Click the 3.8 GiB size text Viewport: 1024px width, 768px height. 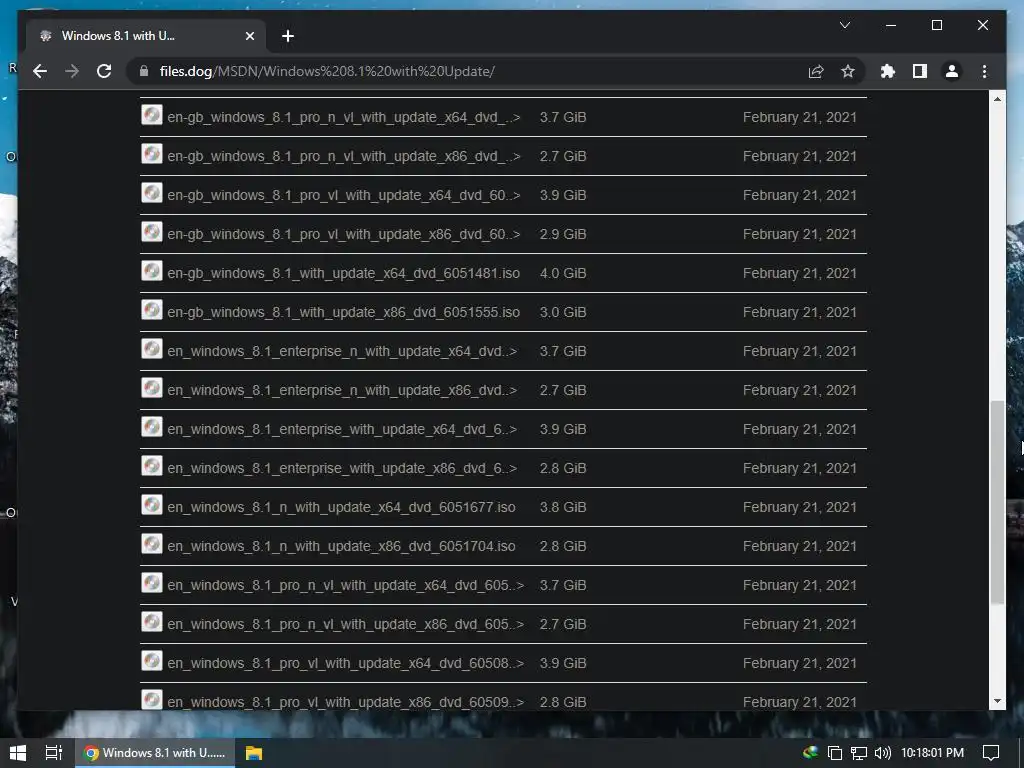point(563,507)
